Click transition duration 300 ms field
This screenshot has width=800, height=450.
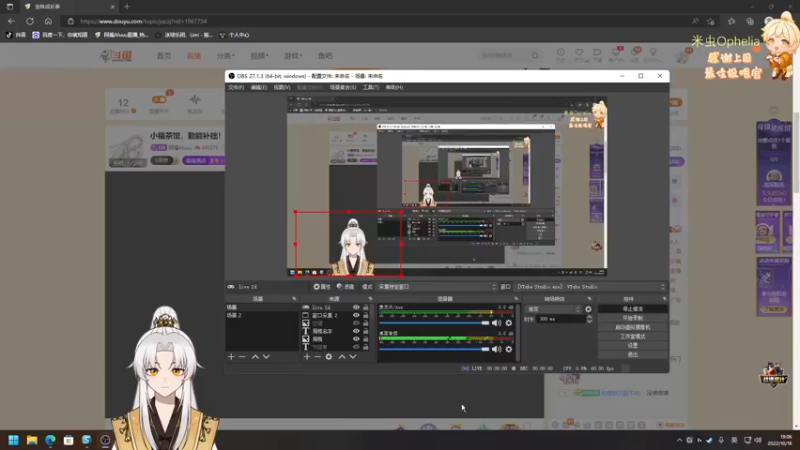point(560,319)
